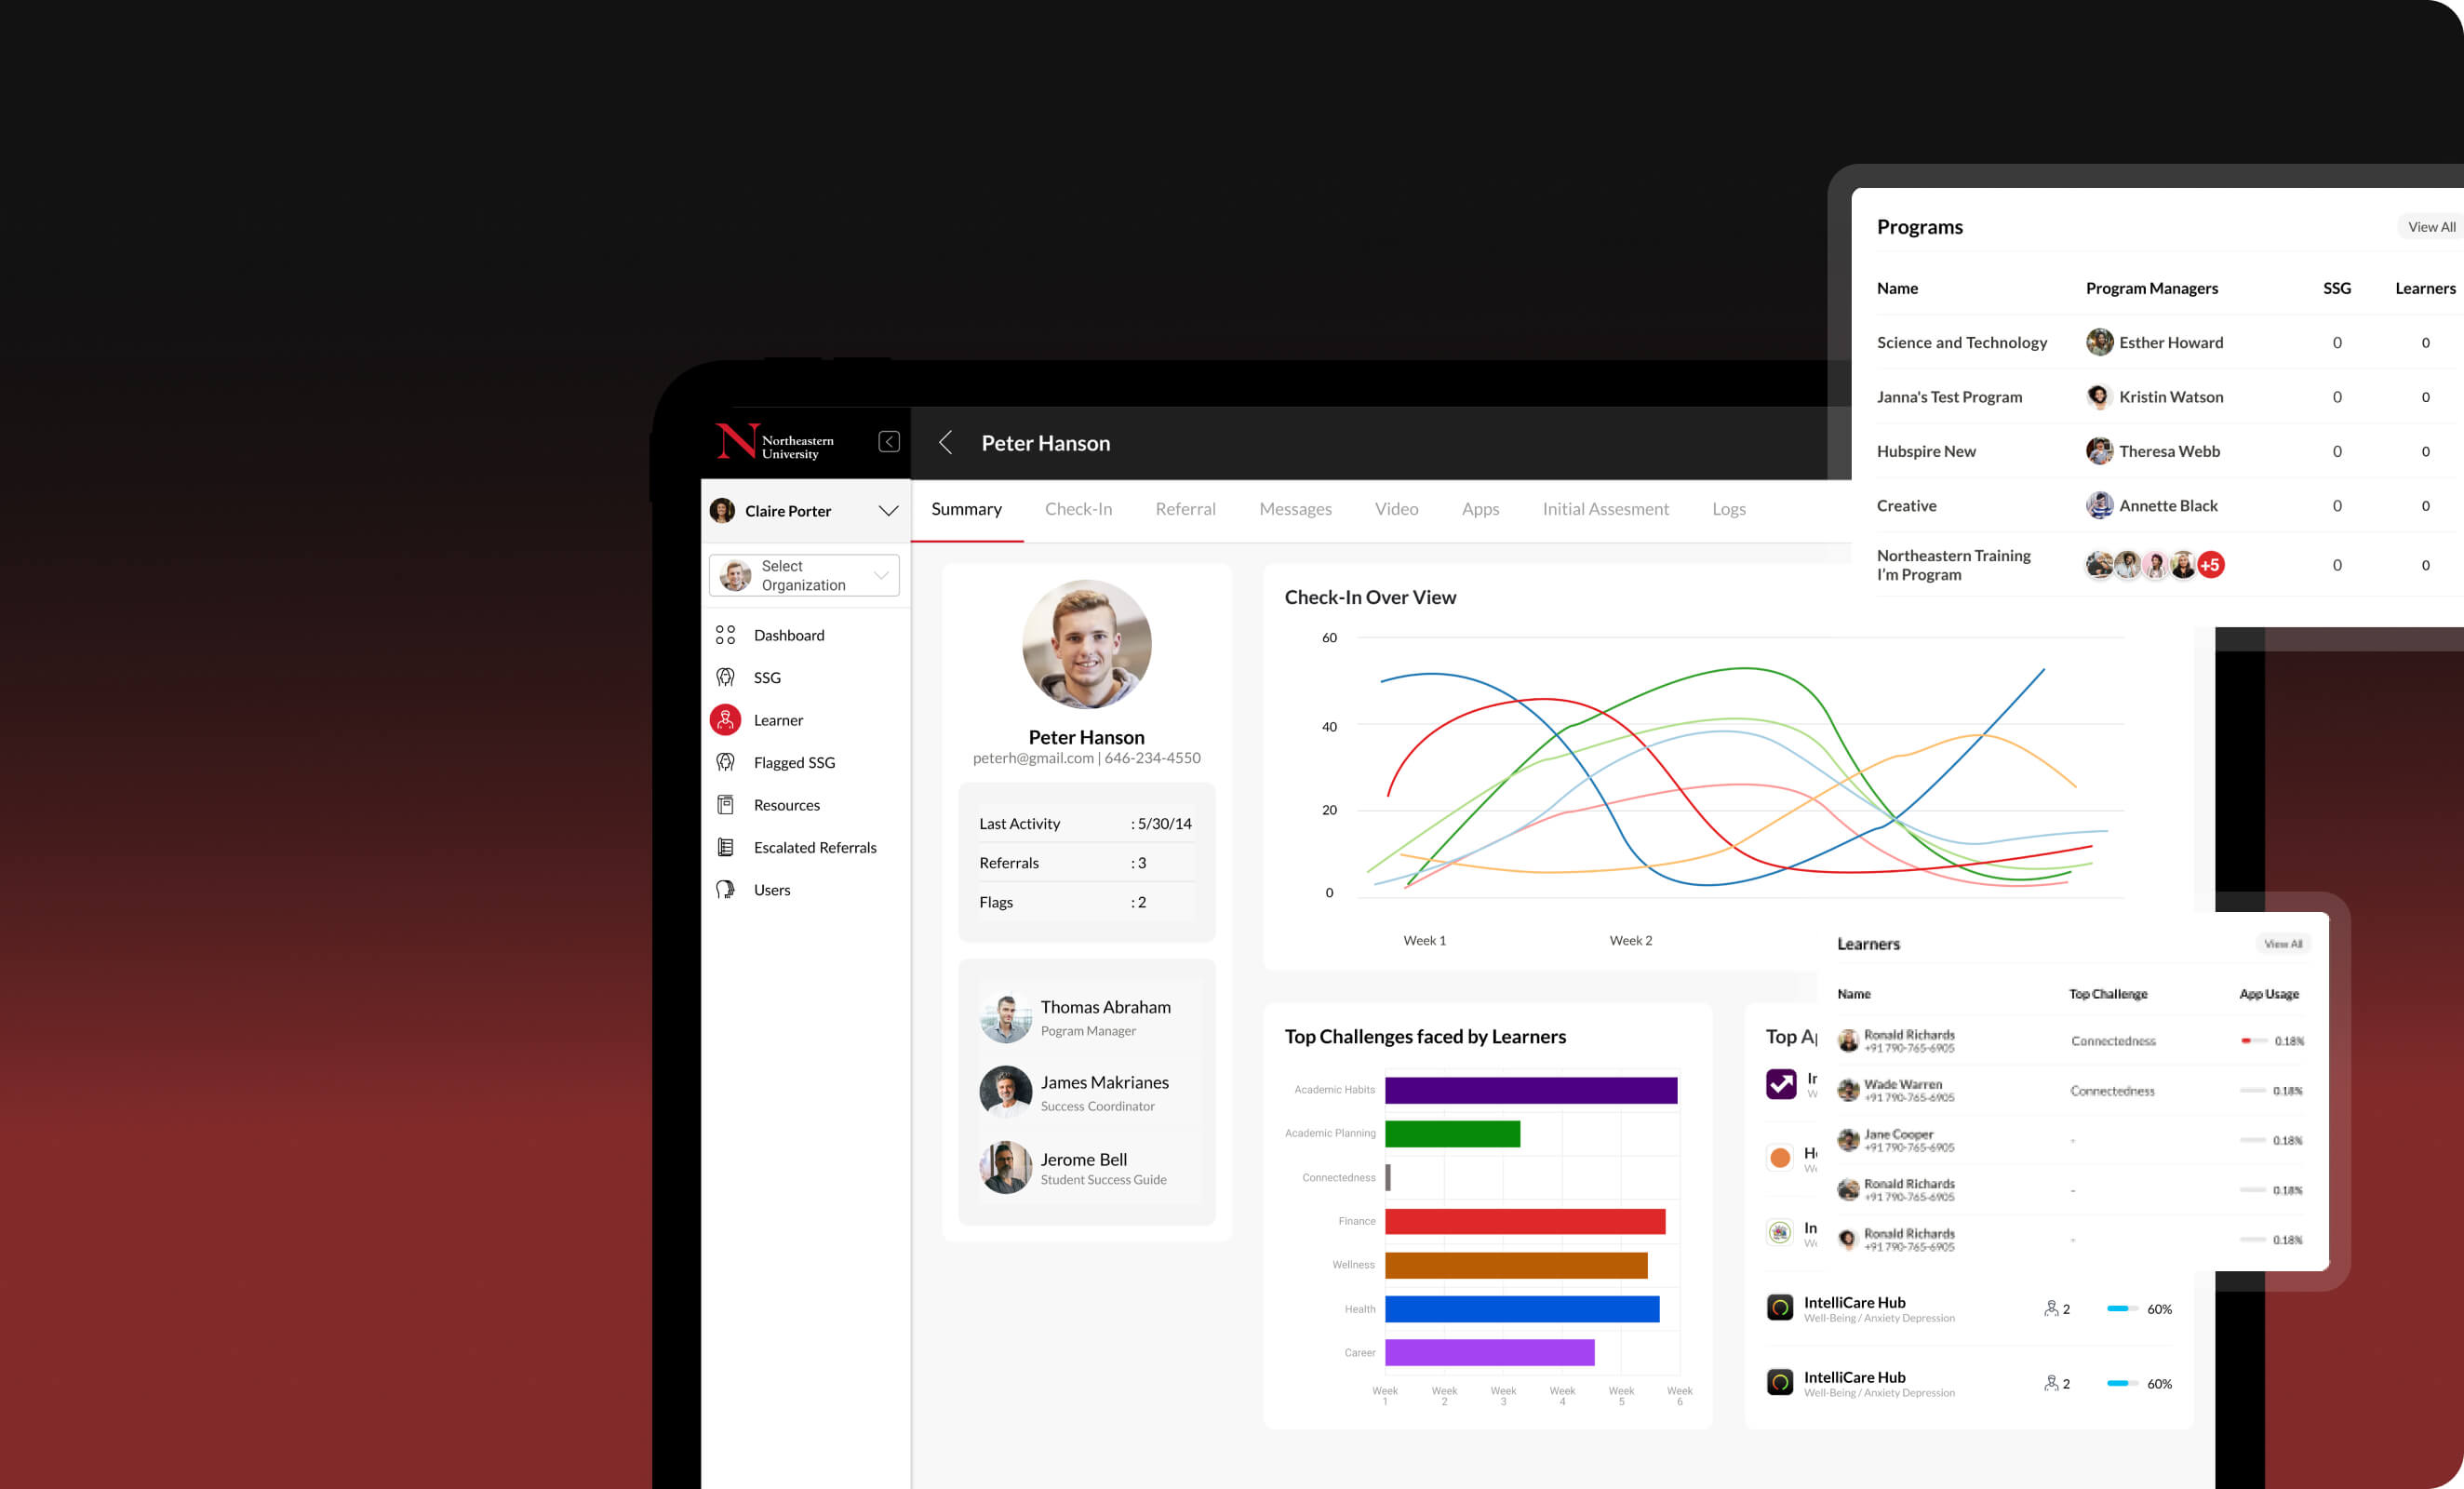Click View All in the Programs panel
This screenshot has width=2464, height=1489.
(x=2432, y=225)
